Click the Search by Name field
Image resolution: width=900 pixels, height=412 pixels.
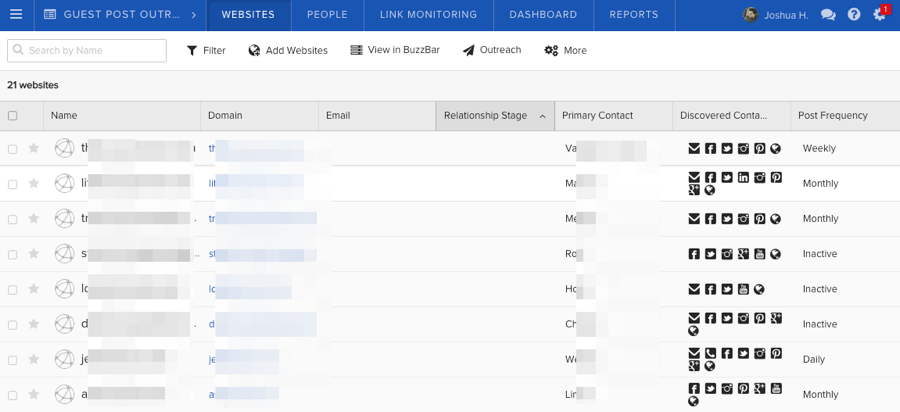coord(87,50)
